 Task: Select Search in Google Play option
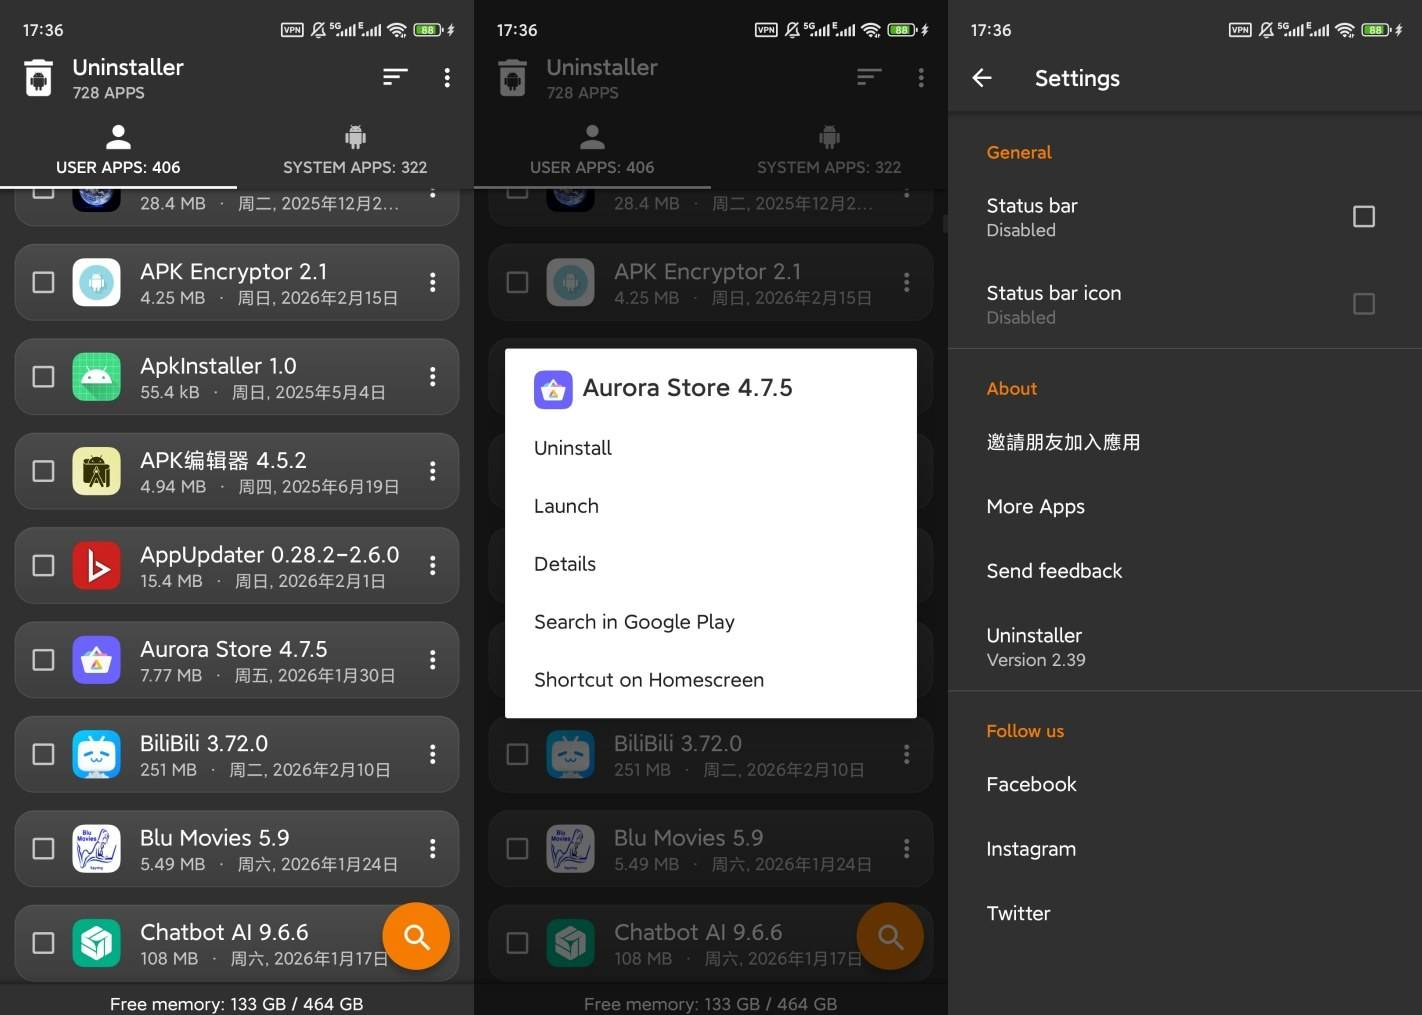[634, 622]
